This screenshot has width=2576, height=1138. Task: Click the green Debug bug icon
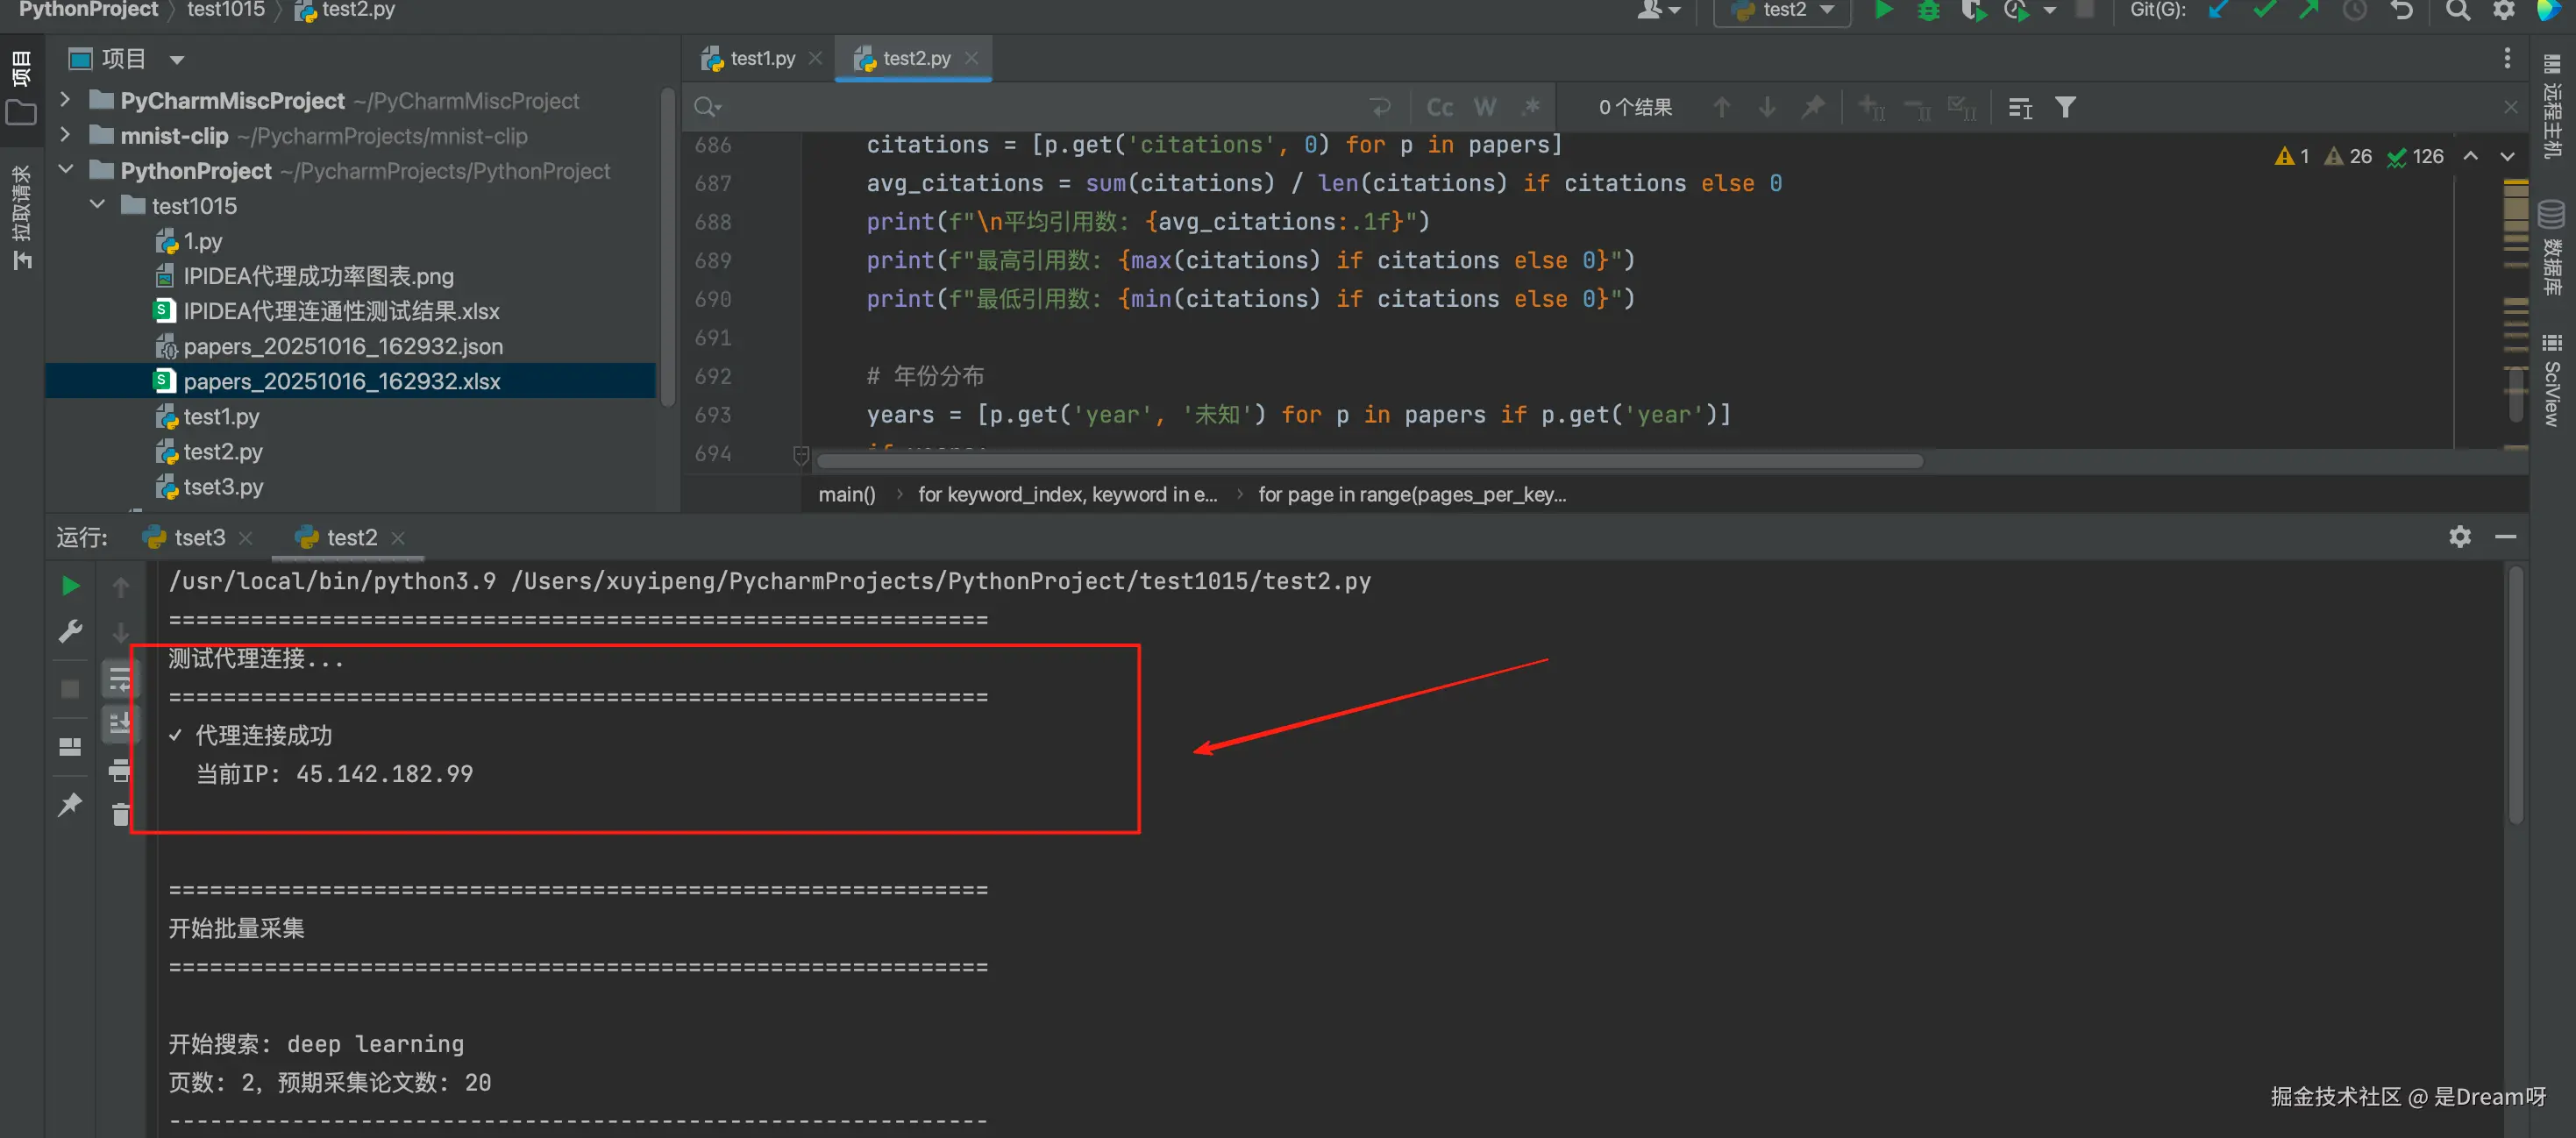click(x=1929, y=10)
